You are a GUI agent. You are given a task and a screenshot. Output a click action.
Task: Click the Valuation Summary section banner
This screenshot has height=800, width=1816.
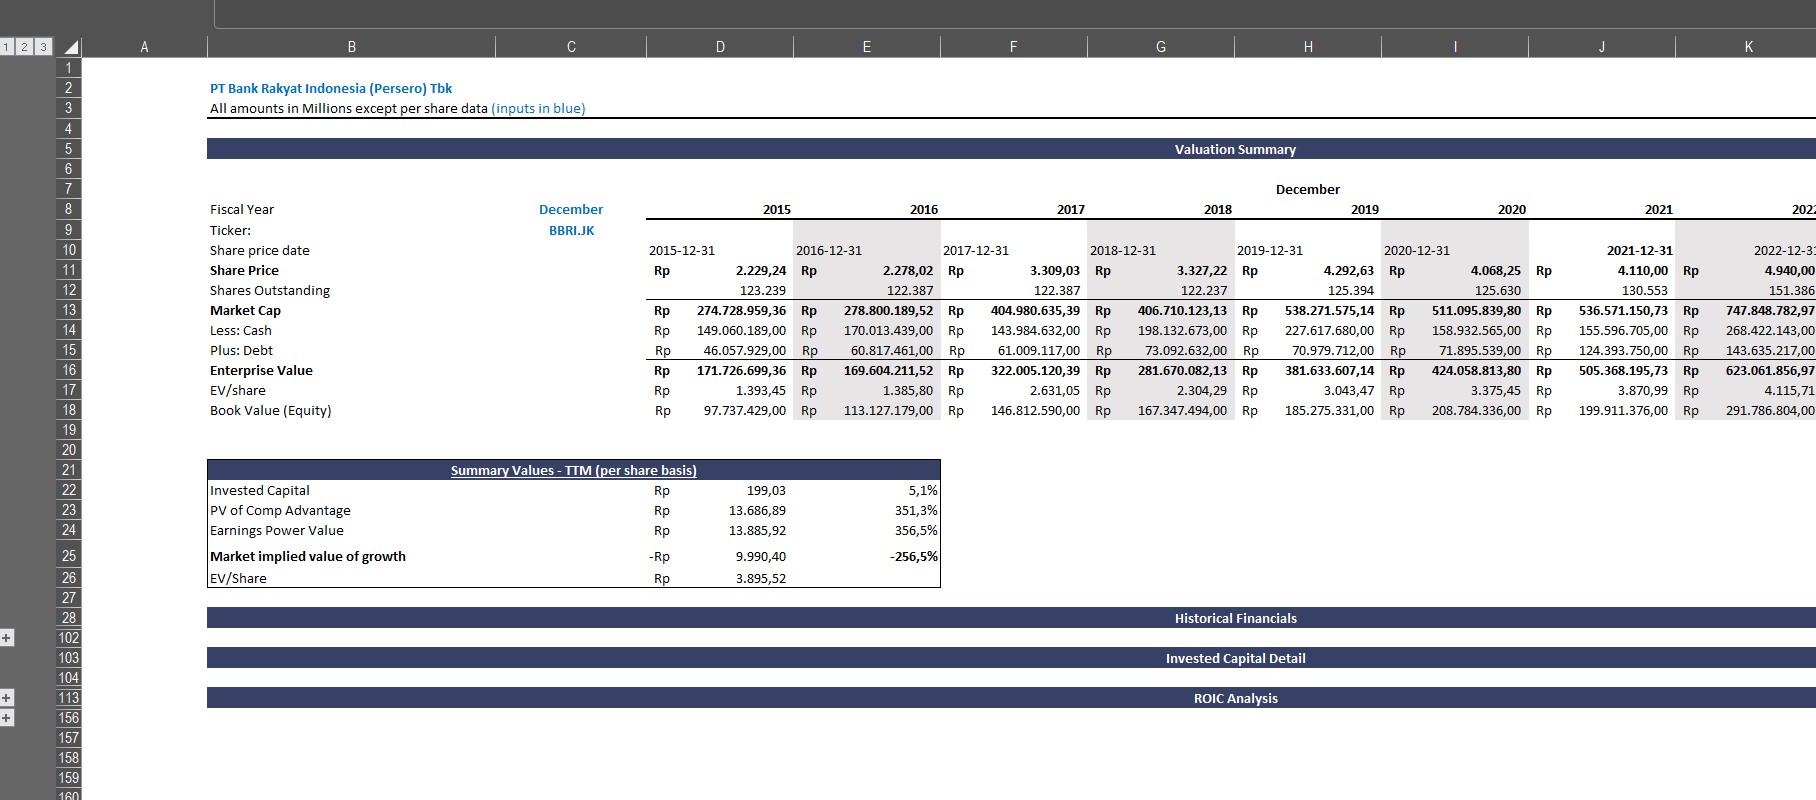click(1235, 149)
